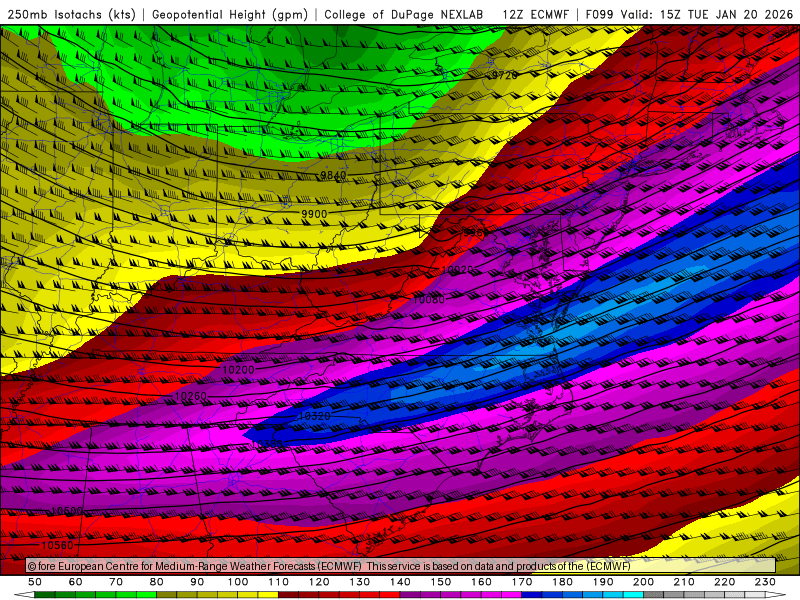Click the 10200 height contour label
Screen dimensions: 800x600
click(238, 370)
